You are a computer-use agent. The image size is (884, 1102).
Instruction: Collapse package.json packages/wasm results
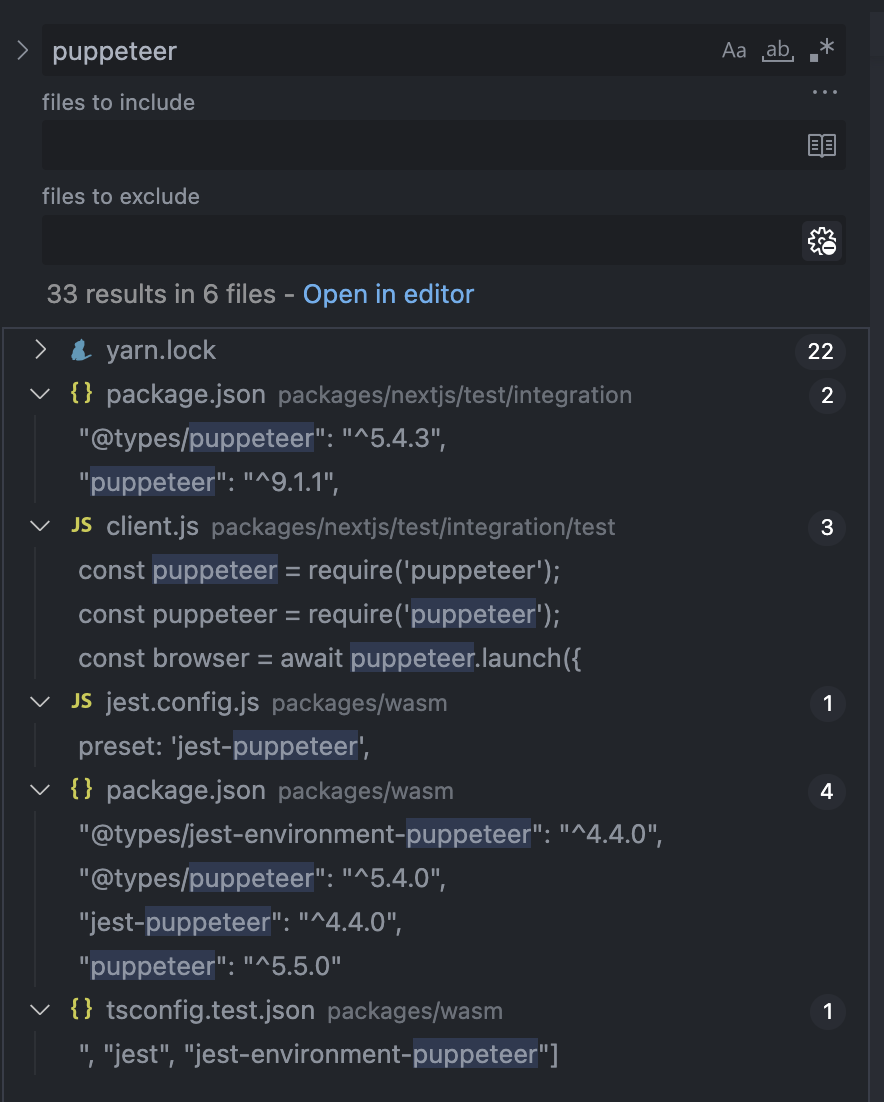tap(41, 790)
